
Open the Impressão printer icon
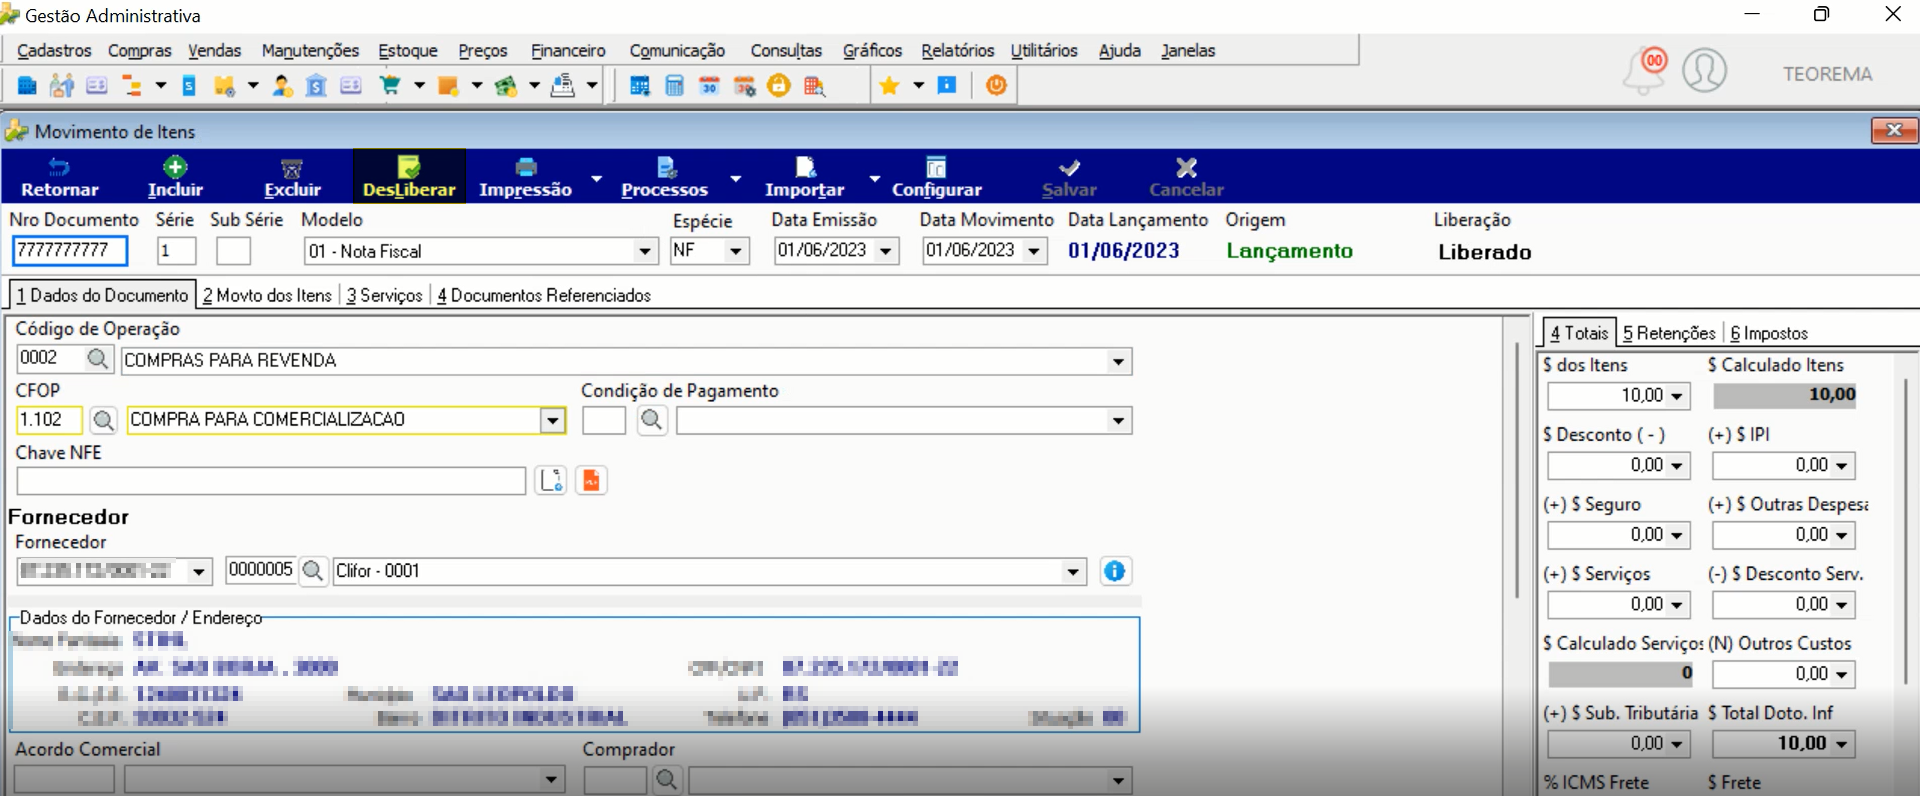point(526,167)
